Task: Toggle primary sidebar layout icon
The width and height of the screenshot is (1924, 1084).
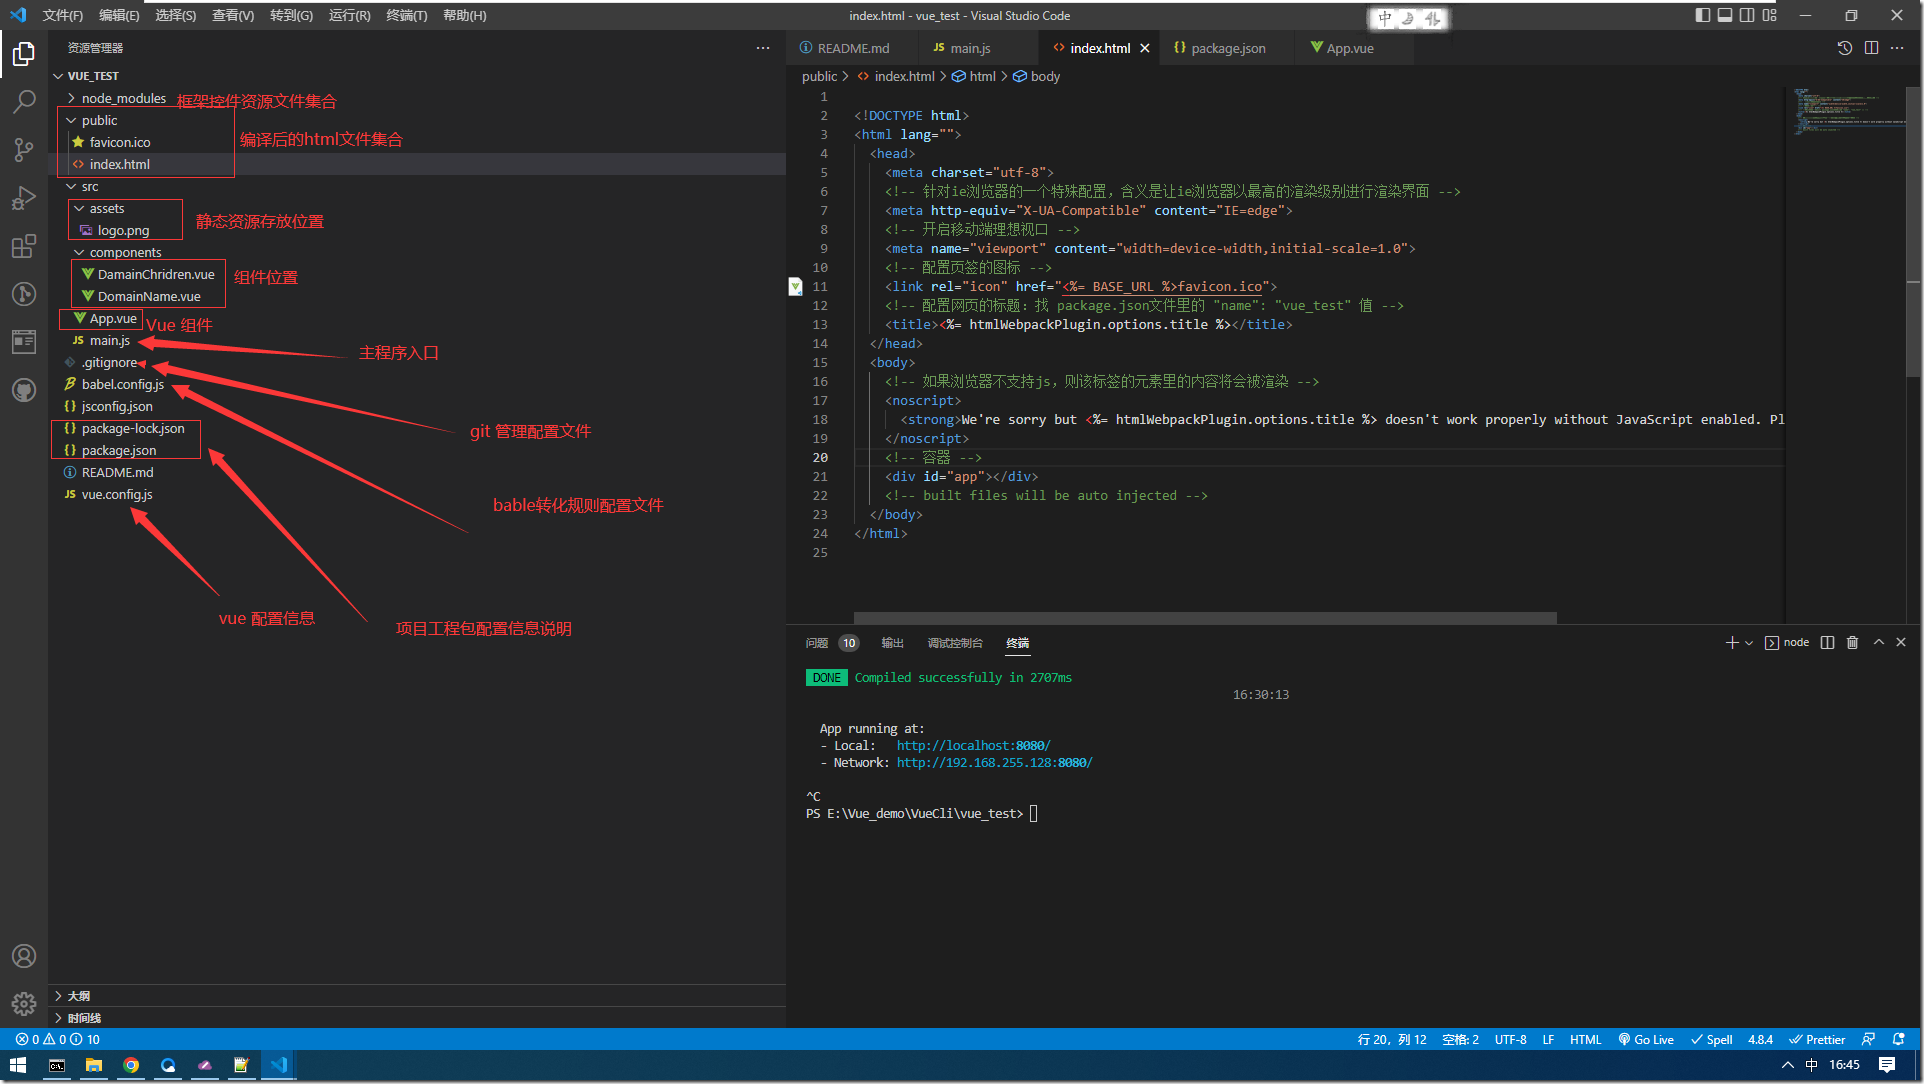Action: (1703, 15)
